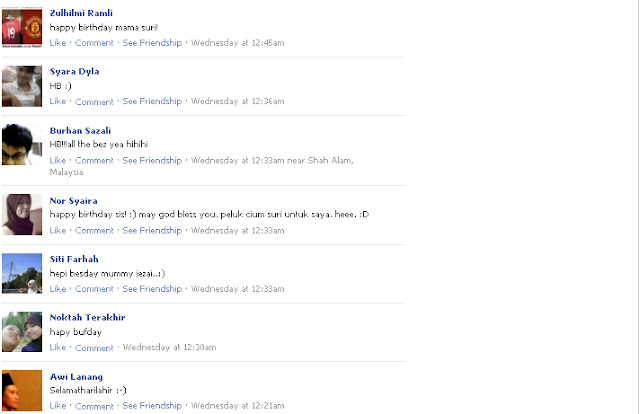
Task: Click Burhan Sazali's name link
Action: tap(80, 131)
